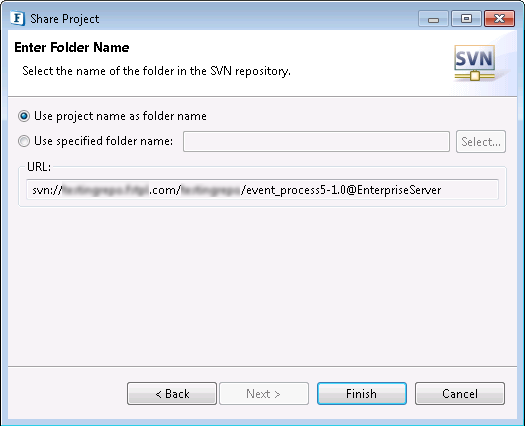This screenshot has width=525, height=426.
Task: Click the SVN banner icon
Action: tap(474, 63)
